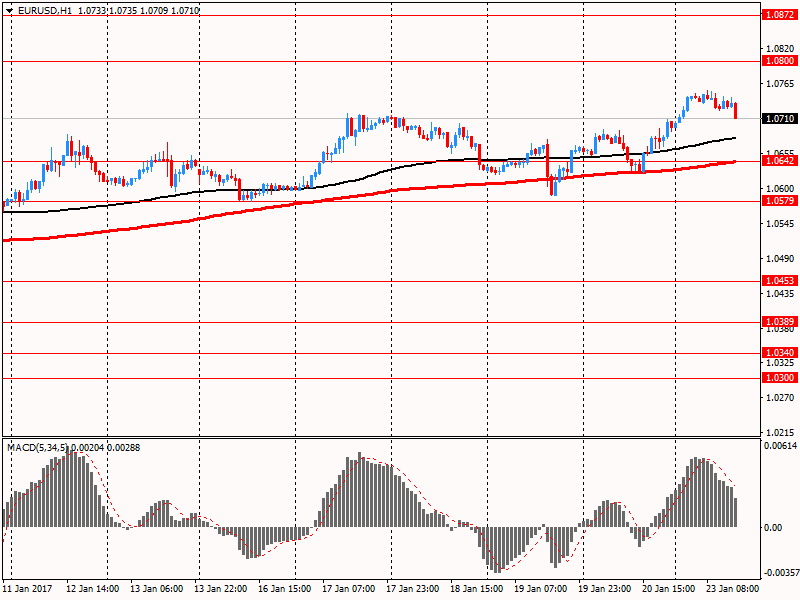Select the 1.0642 red price label
This screenshot has height=600, width=800.
[778, 161]
